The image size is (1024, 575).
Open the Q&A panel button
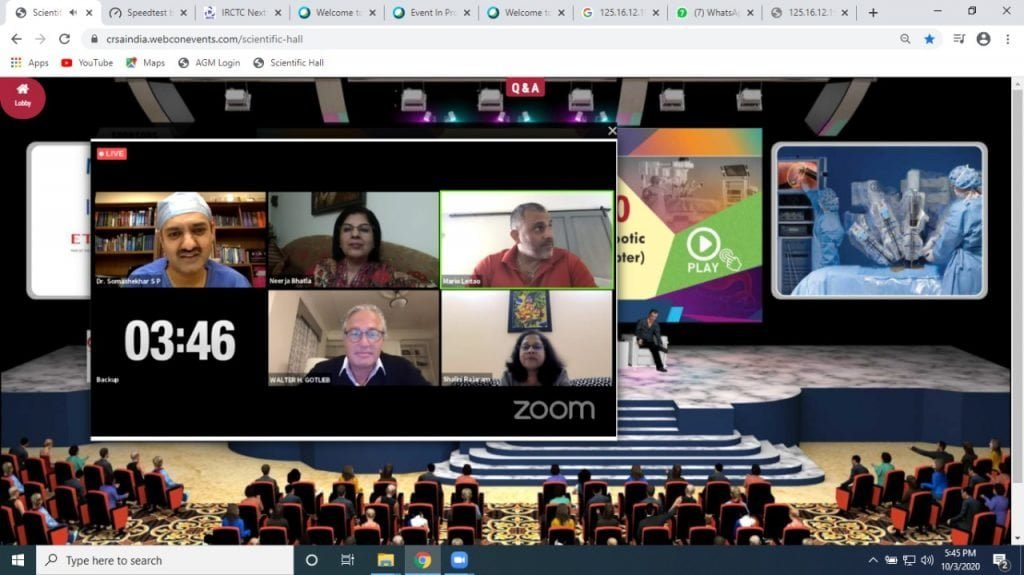coord(525,88)
